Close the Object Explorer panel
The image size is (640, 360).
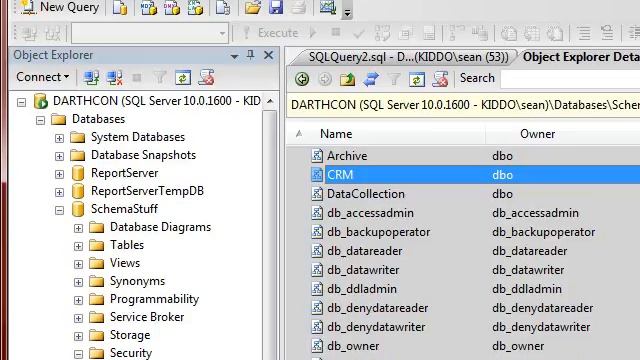pos(269,55)
